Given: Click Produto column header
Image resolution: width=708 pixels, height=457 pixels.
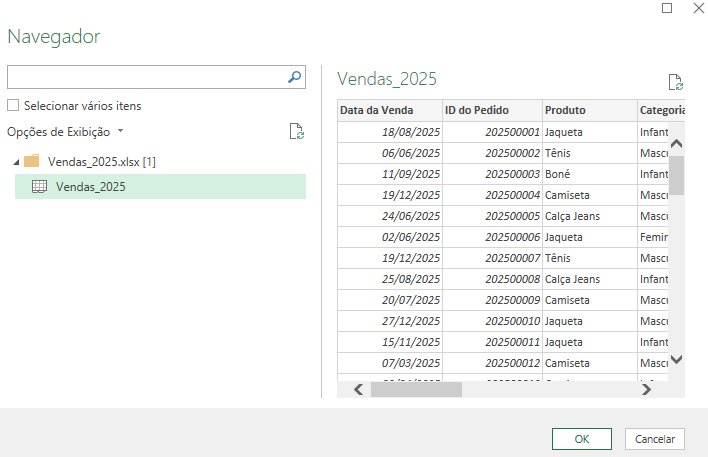Looking at the screenshot, I should coord(590,110).
